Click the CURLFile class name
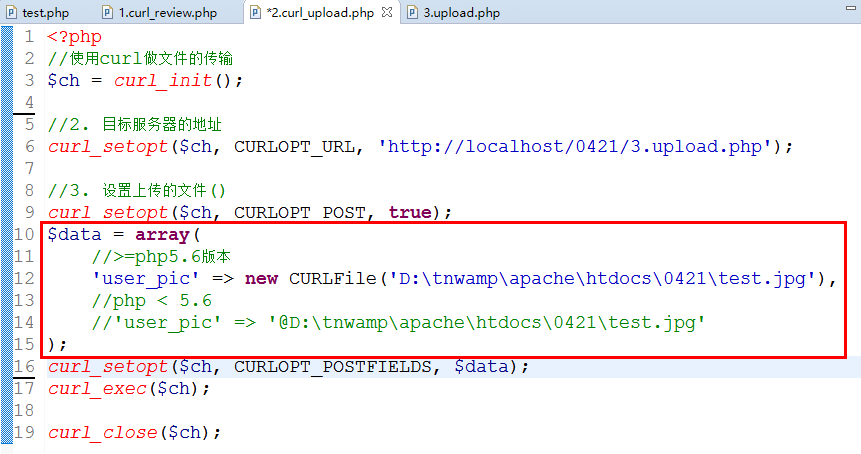861x454 pixels. (x=333, y=278)
